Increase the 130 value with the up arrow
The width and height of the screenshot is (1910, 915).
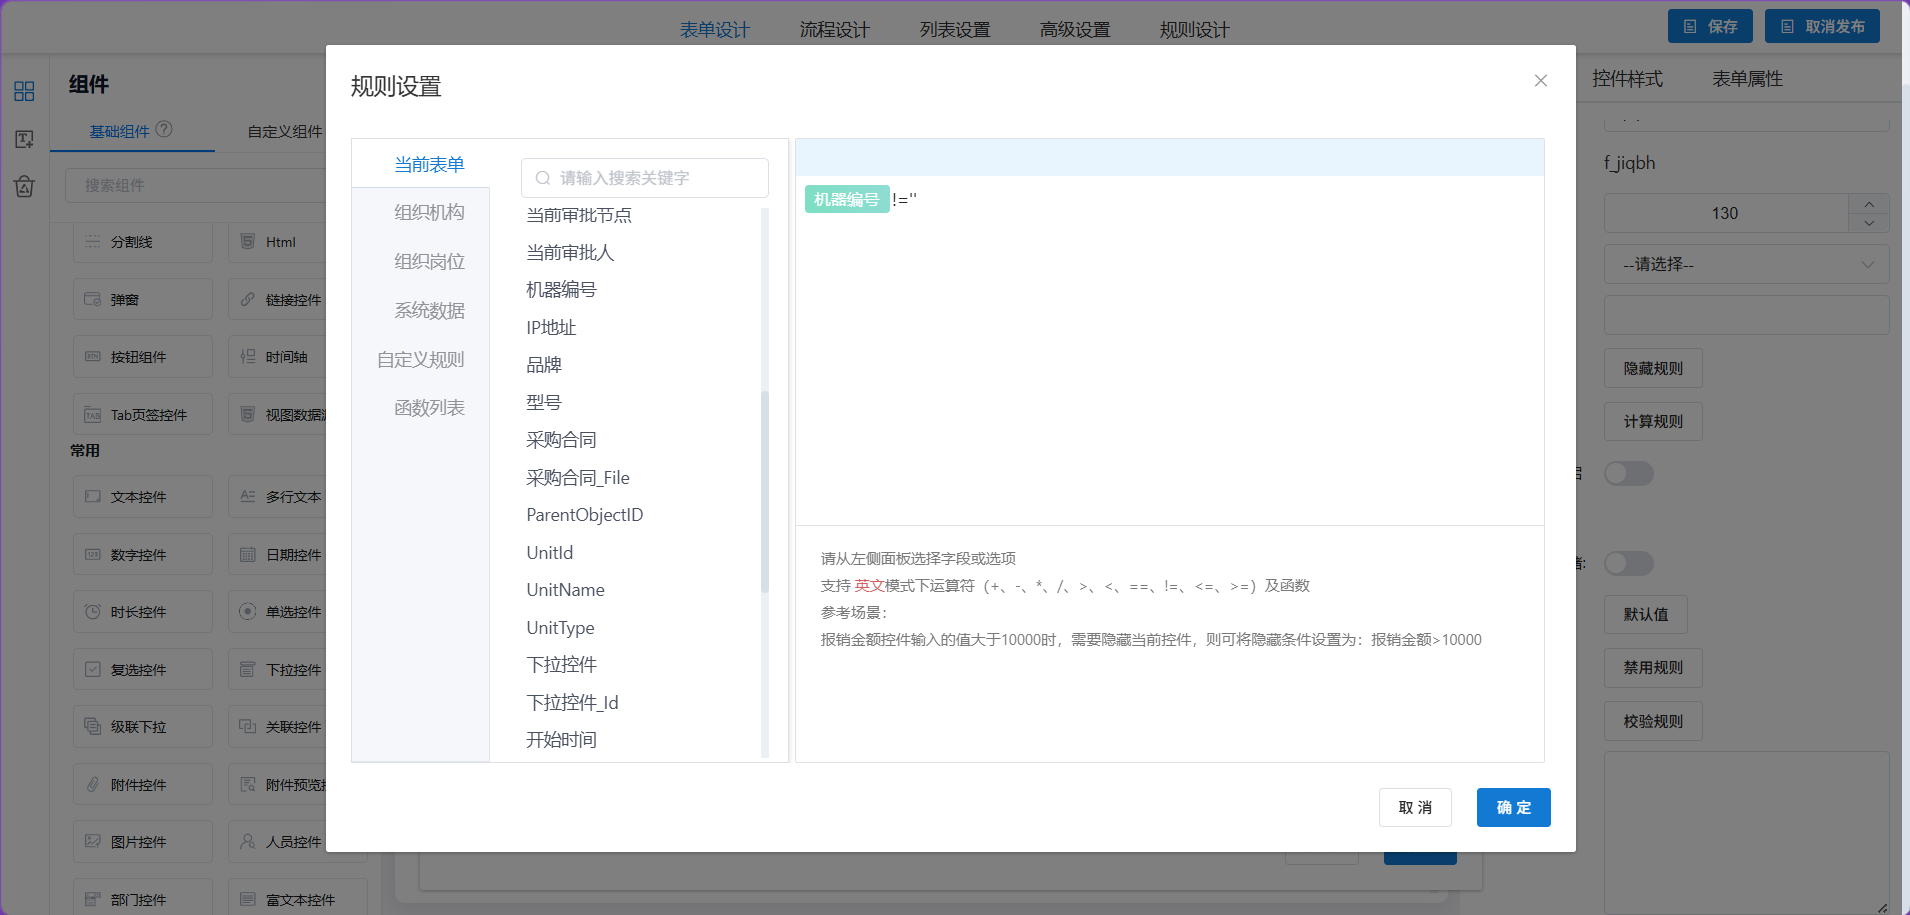point(1869,204)
